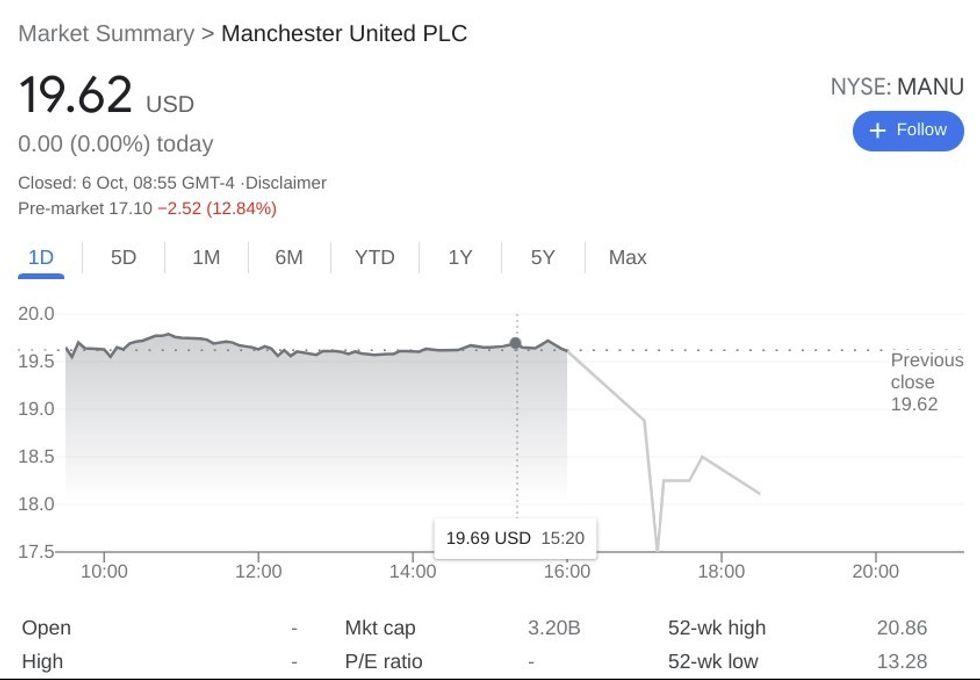Click the after-hours low point on chart
Viewport: 980px width, 680px height.
(657, 549)
